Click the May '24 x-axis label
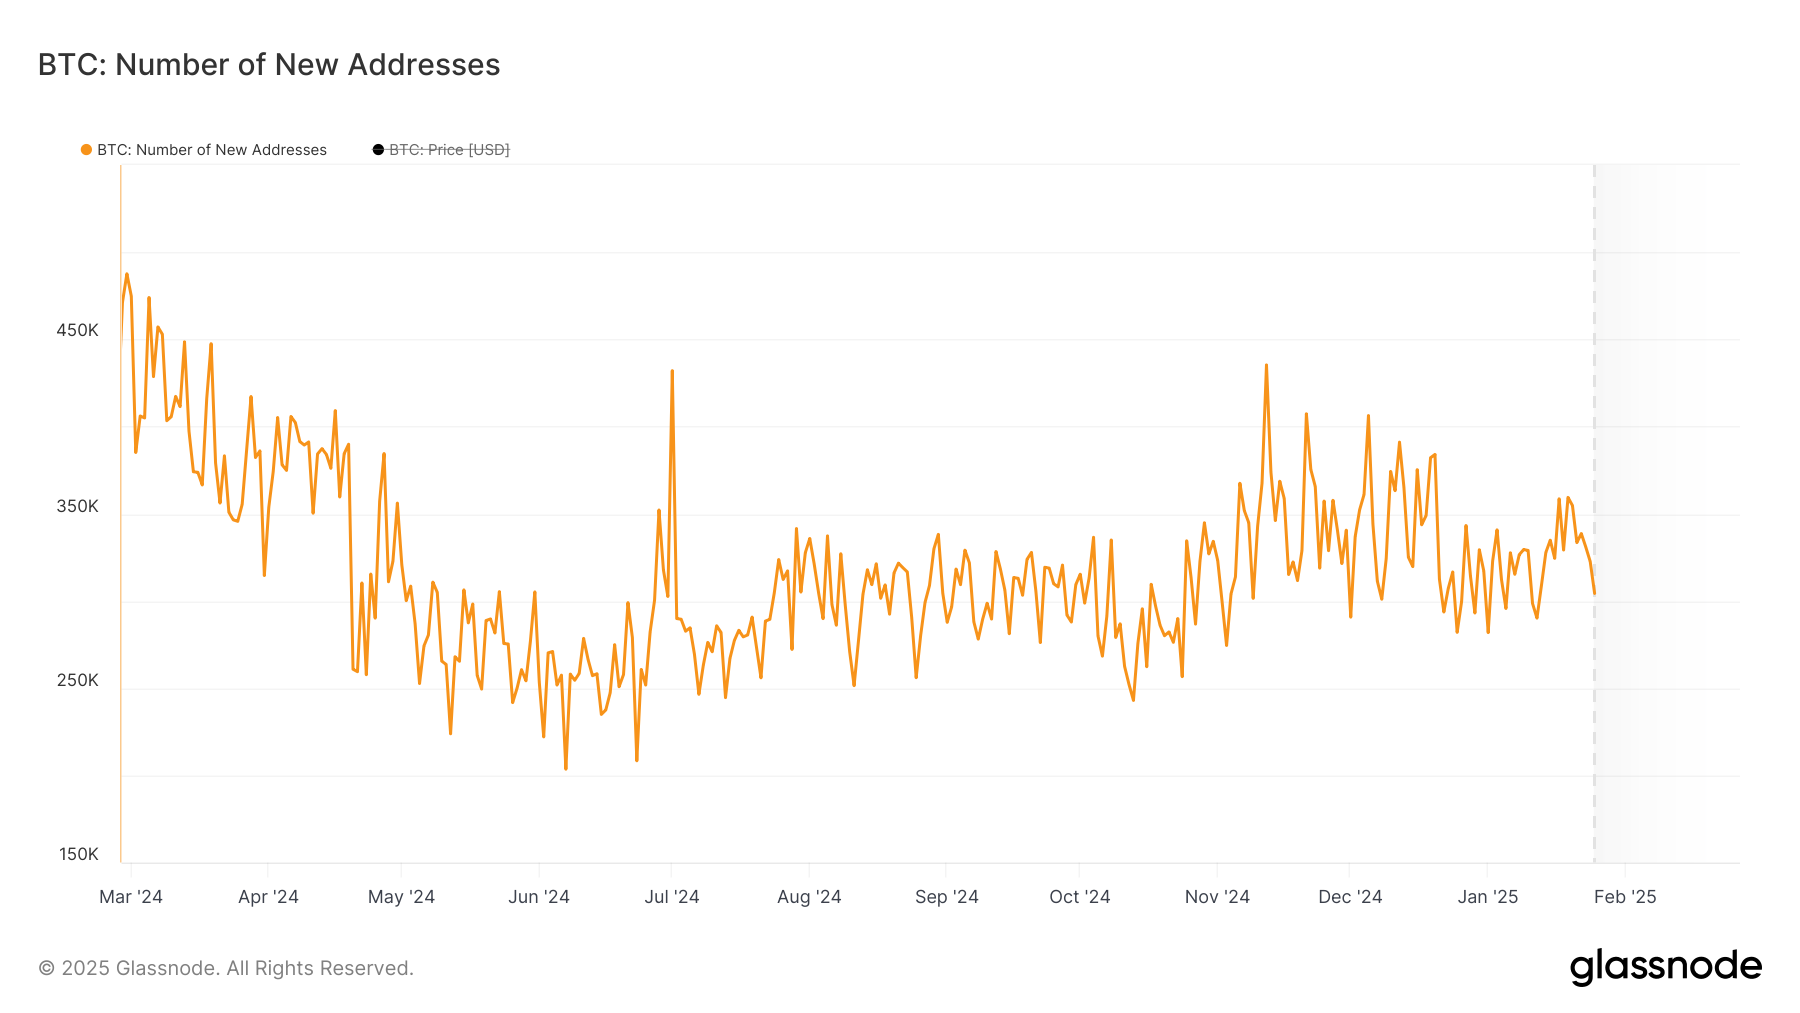 click(401, 897)
